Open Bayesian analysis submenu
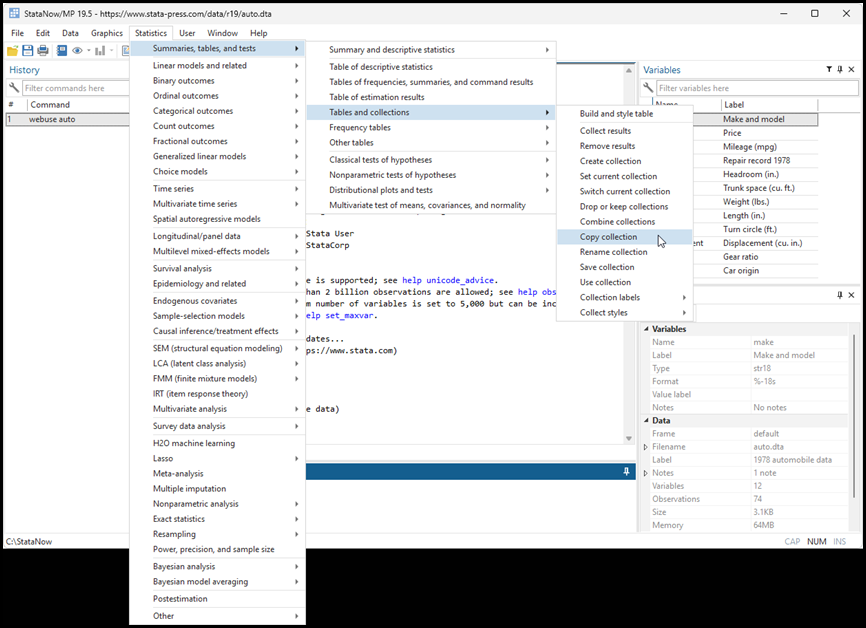This screenshot has height=628, width=866. pyautogui.click(x=218, y=567)
